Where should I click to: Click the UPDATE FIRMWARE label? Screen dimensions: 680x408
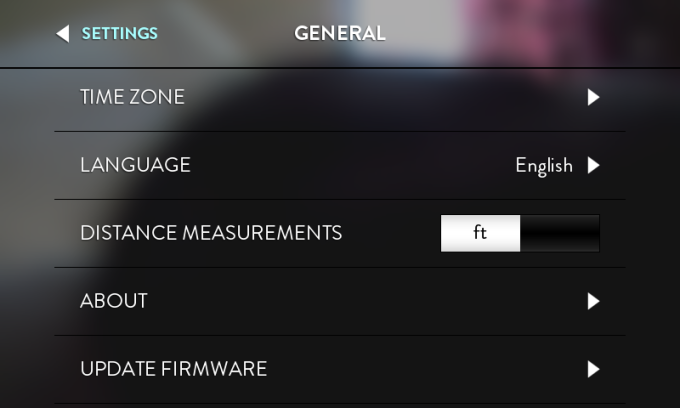[x=173, y=369]
